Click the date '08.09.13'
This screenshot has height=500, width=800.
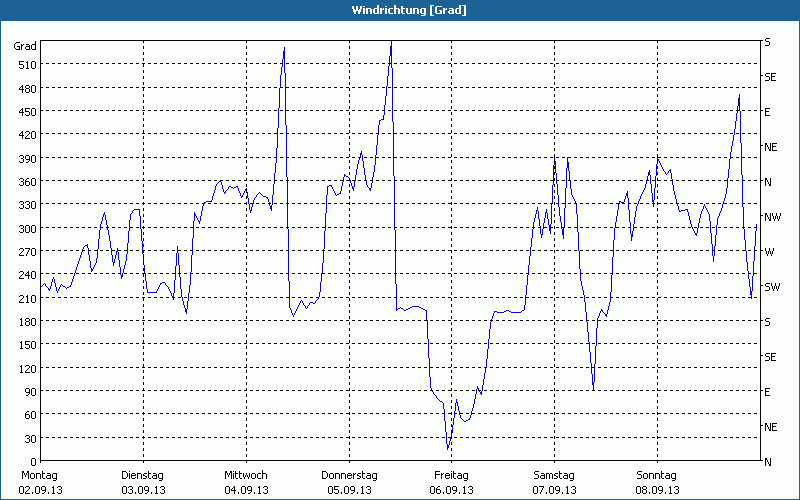point(658,490)
